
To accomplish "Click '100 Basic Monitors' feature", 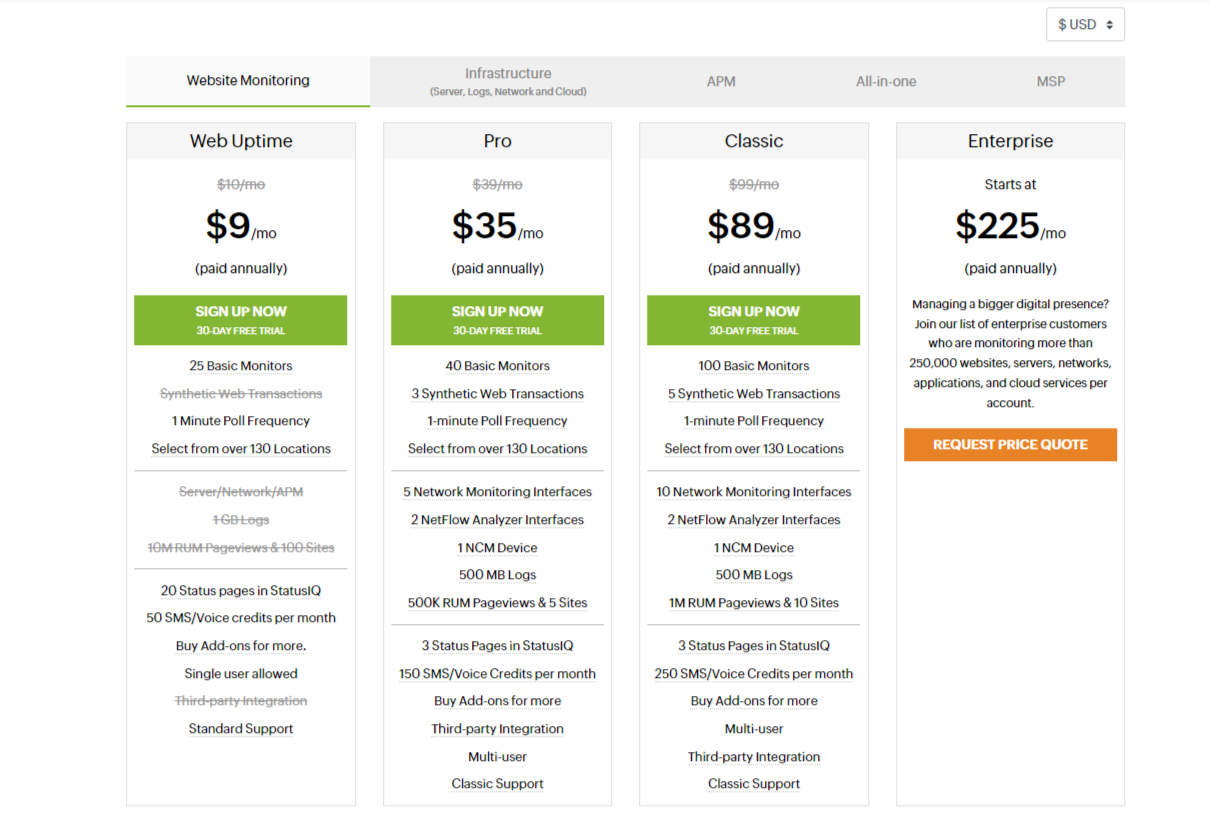I will click(x=754, y=366).
